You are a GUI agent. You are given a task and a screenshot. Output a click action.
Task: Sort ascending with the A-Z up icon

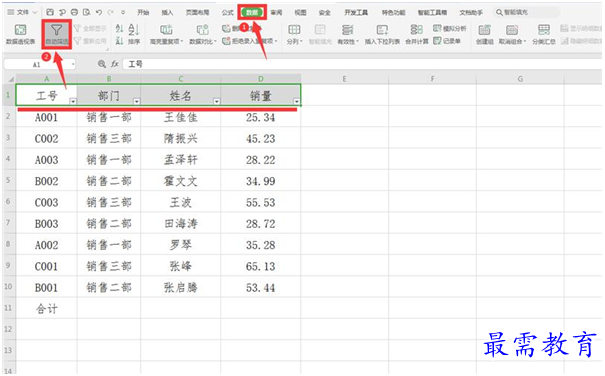120,29
